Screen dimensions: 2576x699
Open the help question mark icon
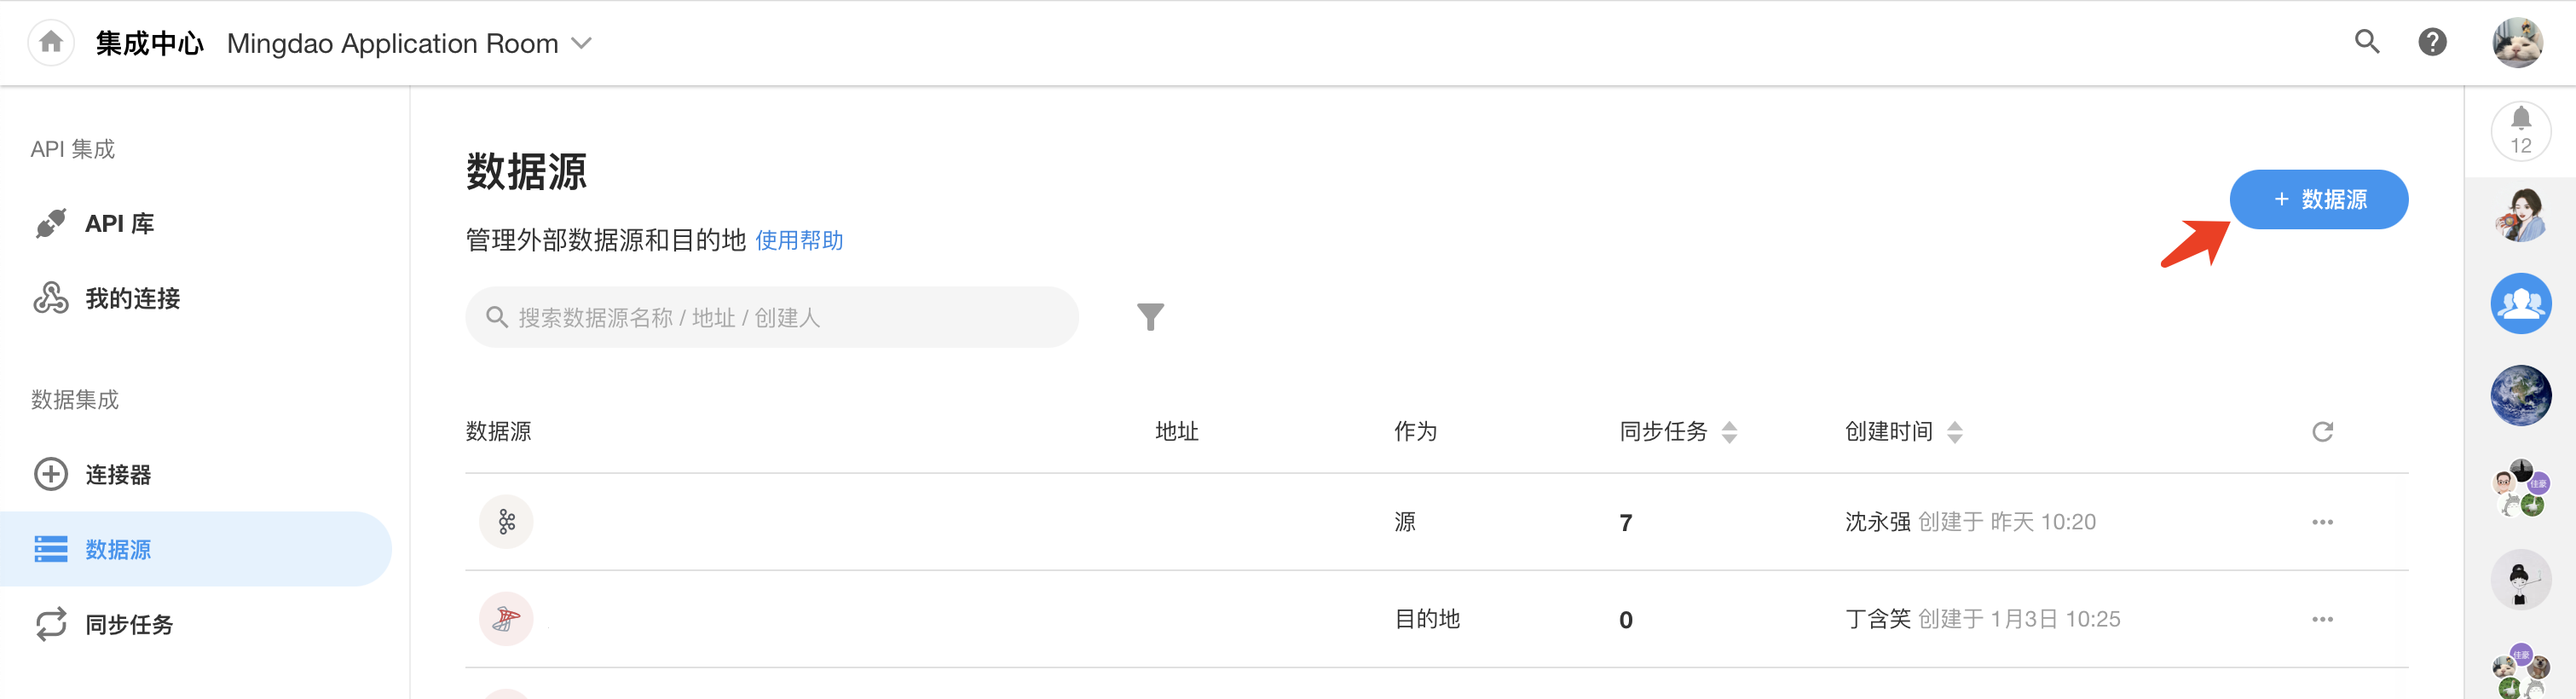pyautogui.click(x=2432, y=42)
